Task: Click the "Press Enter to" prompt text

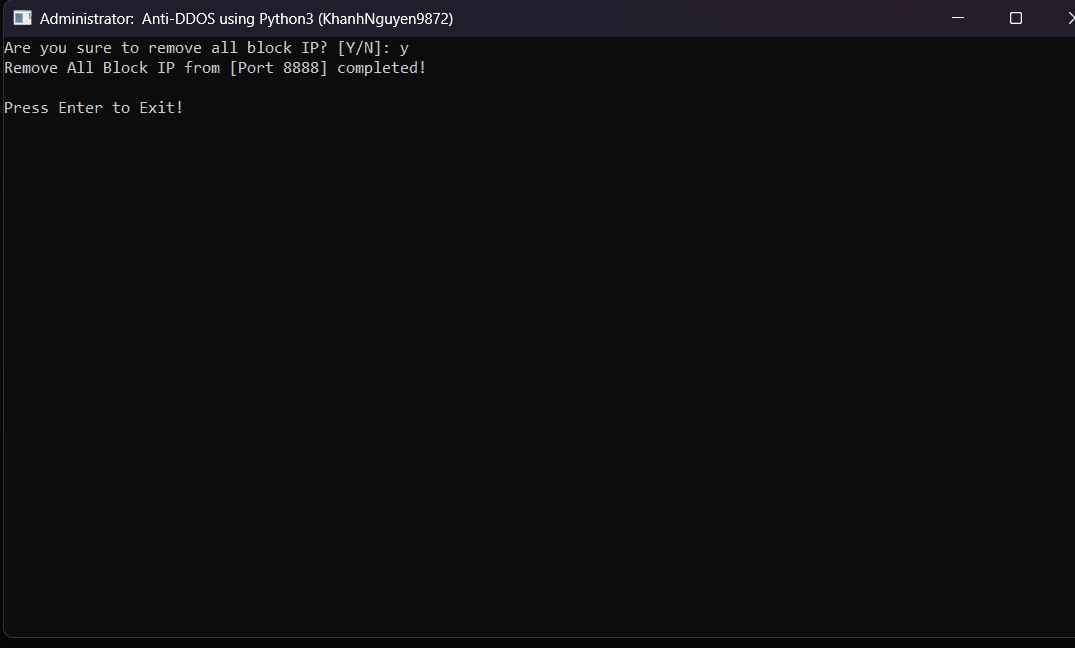Action: [67, 108]
